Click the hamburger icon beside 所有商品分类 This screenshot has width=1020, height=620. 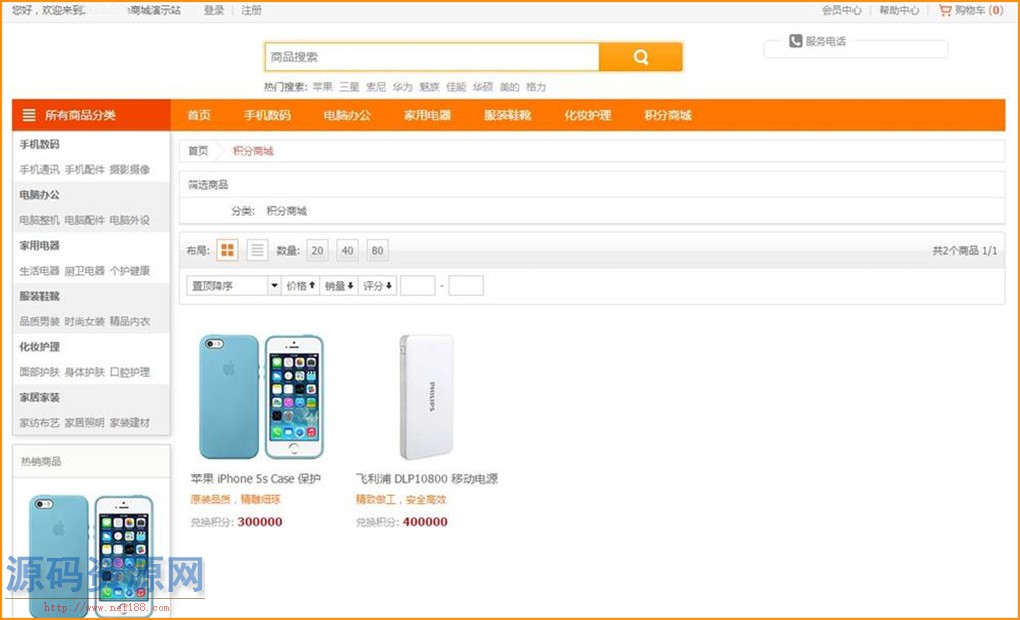(29, 115)
